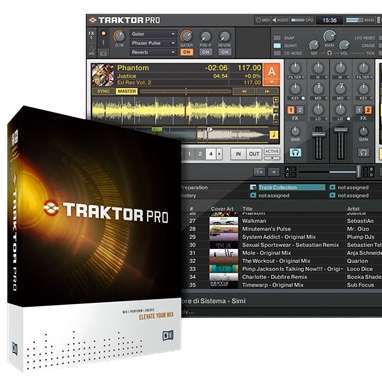Turn on the FX unit 1 power button
This screenshot has height=382, width=382.
coord(103,34)
